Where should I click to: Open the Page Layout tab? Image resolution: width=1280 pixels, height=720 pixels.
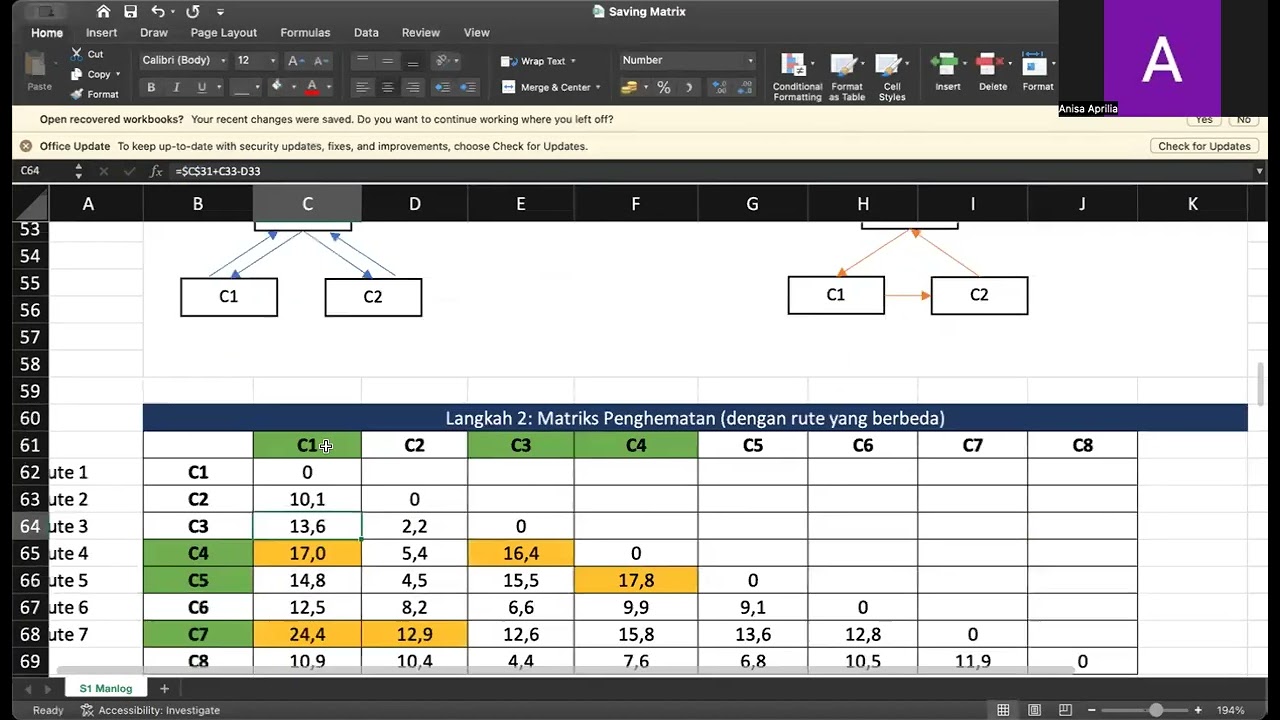tap(224, 33)
